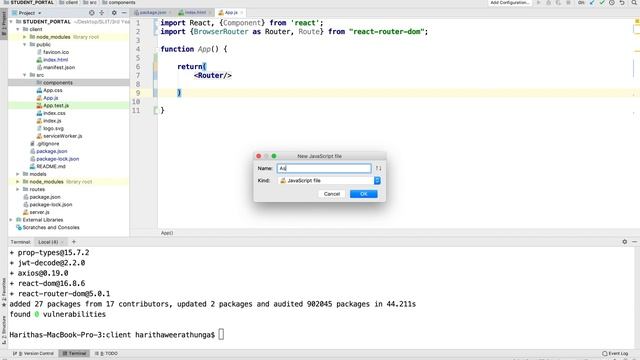The height and width of the screenshot is (360, 640).
Task: Toggle Project side tool window button
Action: tap(4, 24)
